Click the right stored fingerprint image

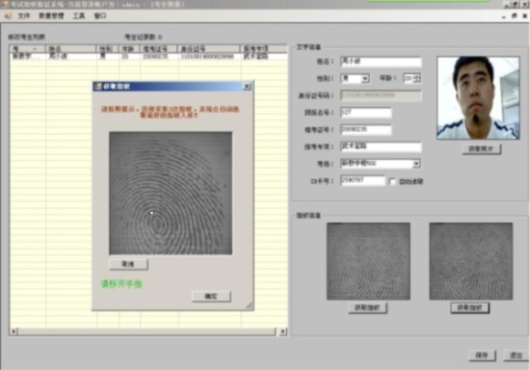click(471, 261)
